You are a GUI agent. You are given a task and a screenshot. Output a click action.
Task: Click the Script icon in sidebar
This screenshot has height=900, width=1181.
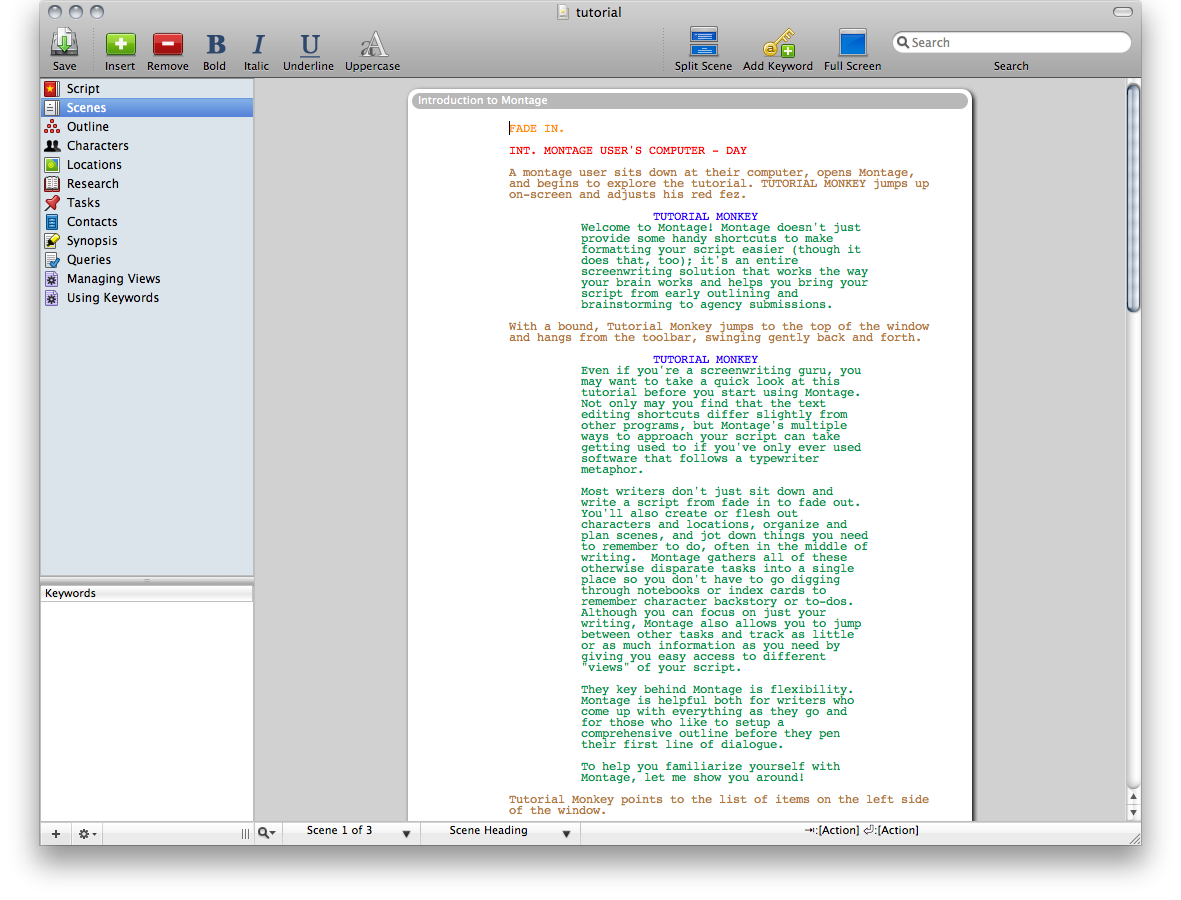(x=52, y=89)
